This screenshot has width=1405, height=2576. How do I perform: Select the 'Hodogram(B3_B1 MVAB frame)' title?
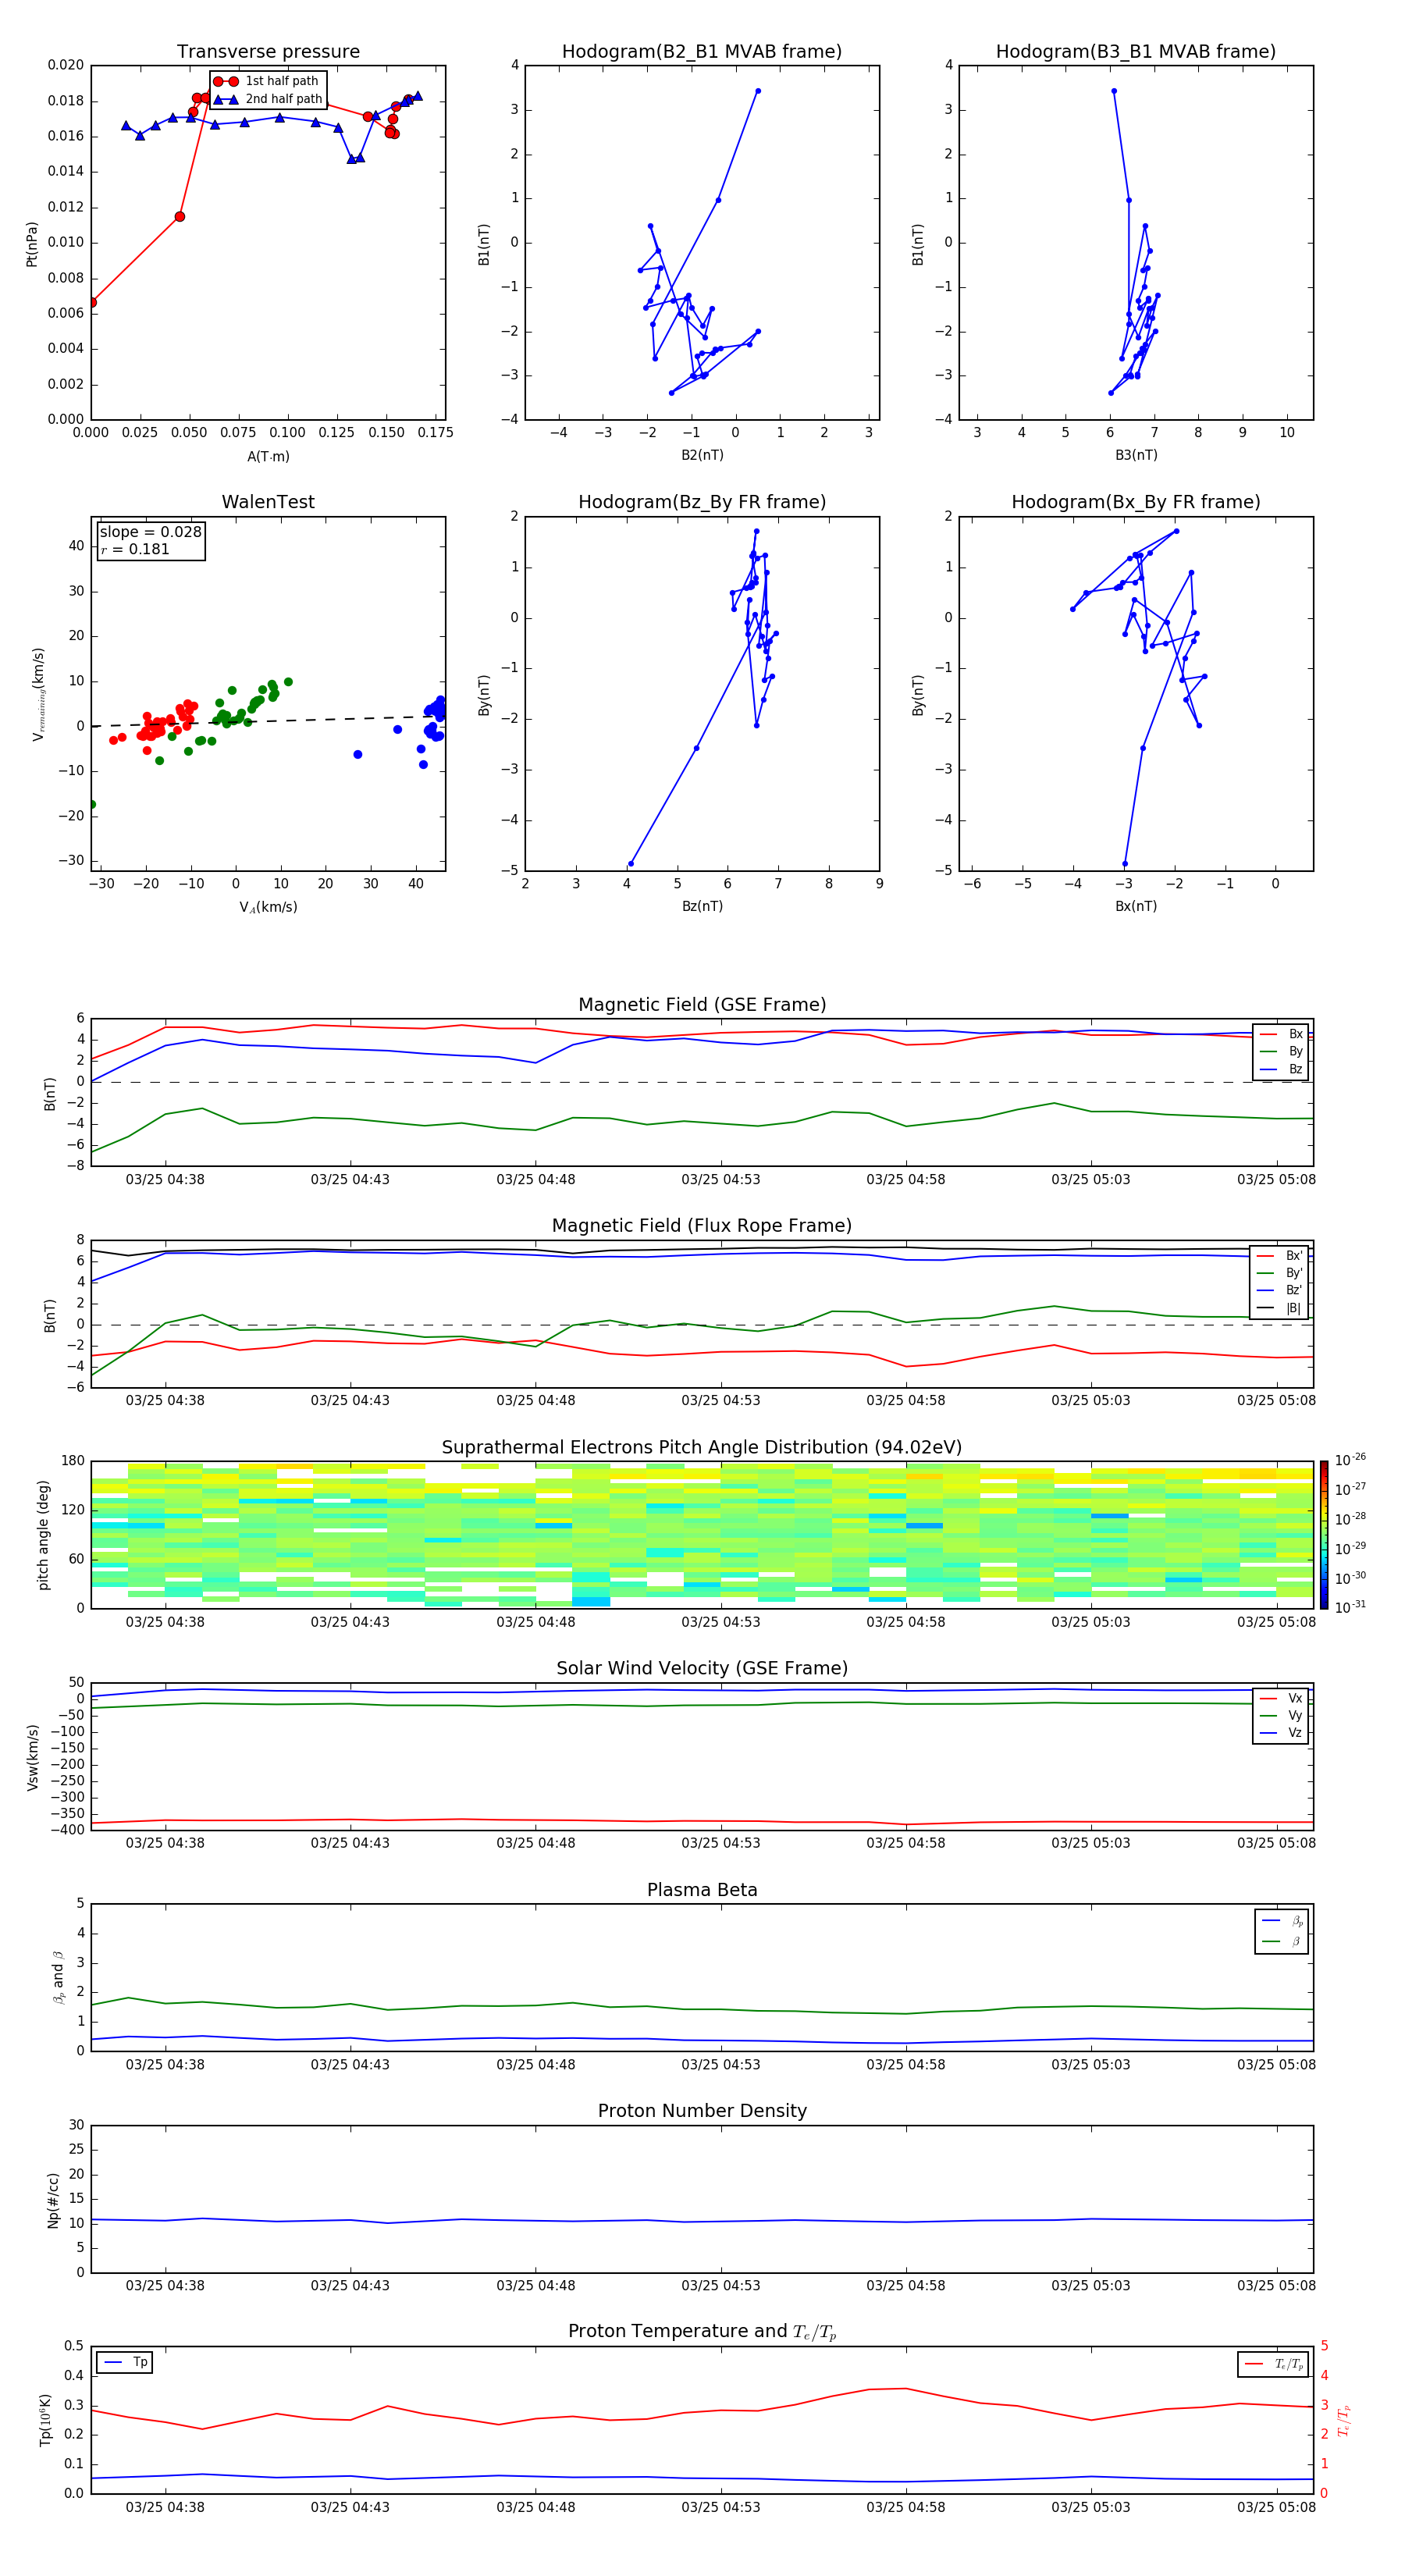point(1136,52)
